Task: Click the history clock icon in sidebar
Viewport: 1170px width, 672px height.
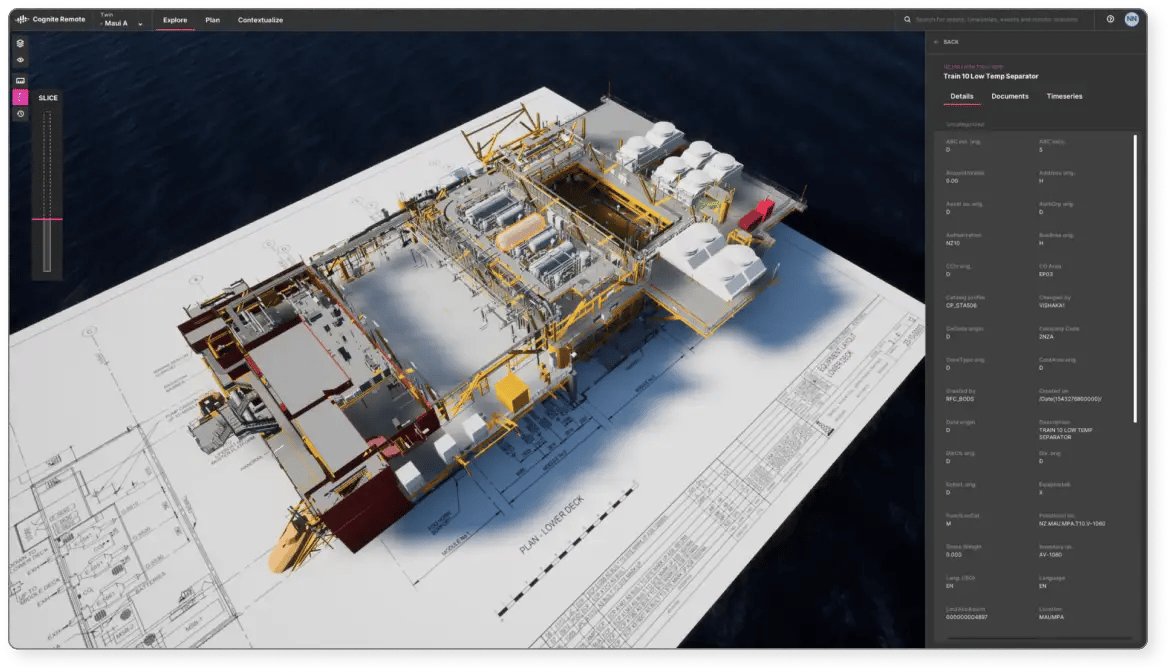Action: [20, 114]
